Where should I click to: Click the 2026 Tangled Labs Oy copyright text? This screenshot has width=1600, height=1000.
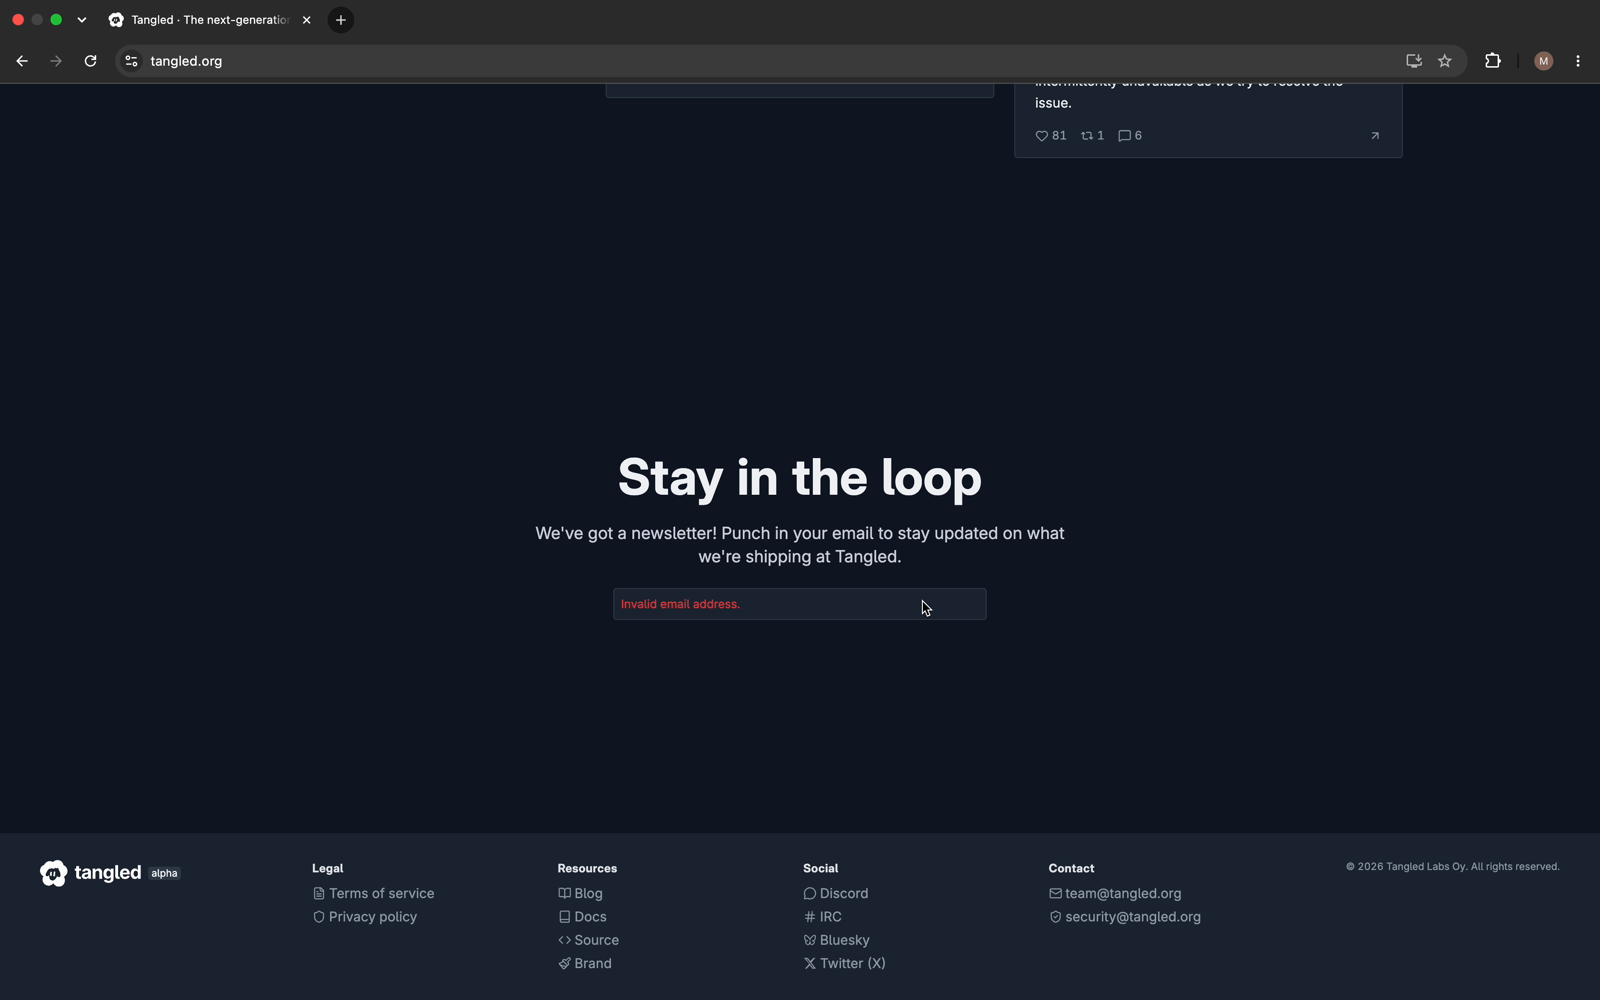[x=1452, y=867]
